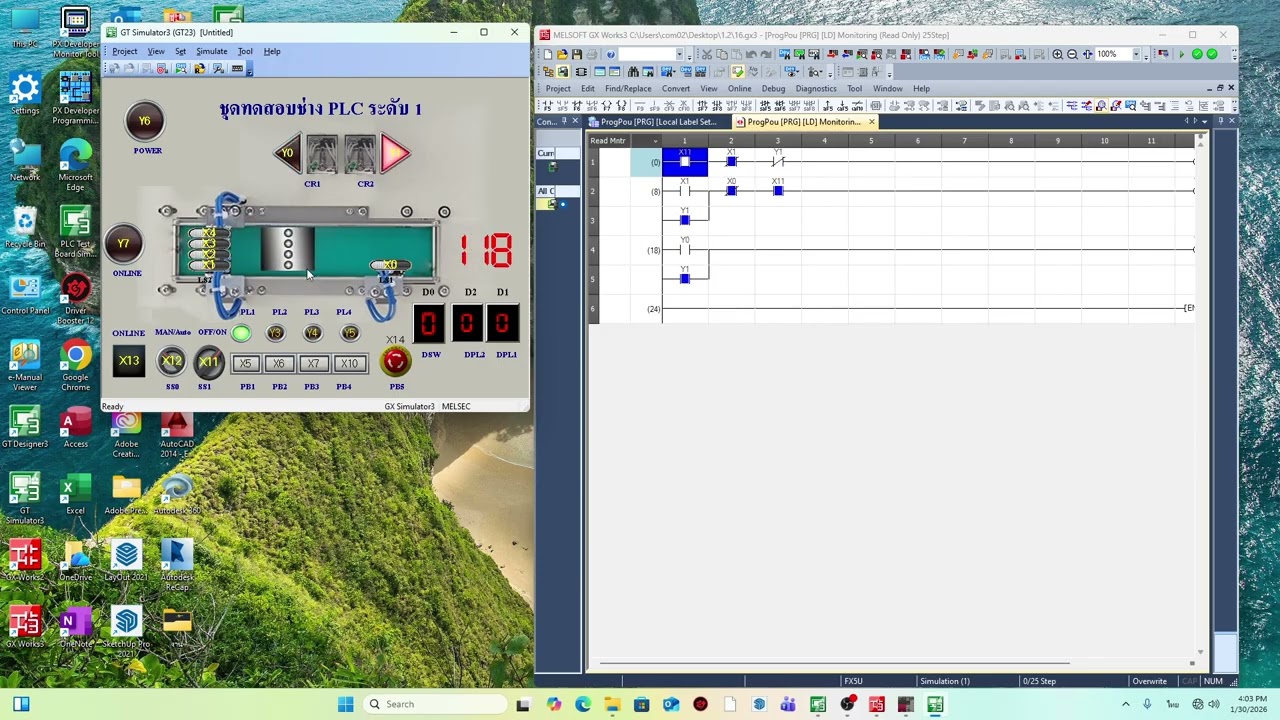Copy selection in GX Works3 toolbar

(x=722, y=54)
